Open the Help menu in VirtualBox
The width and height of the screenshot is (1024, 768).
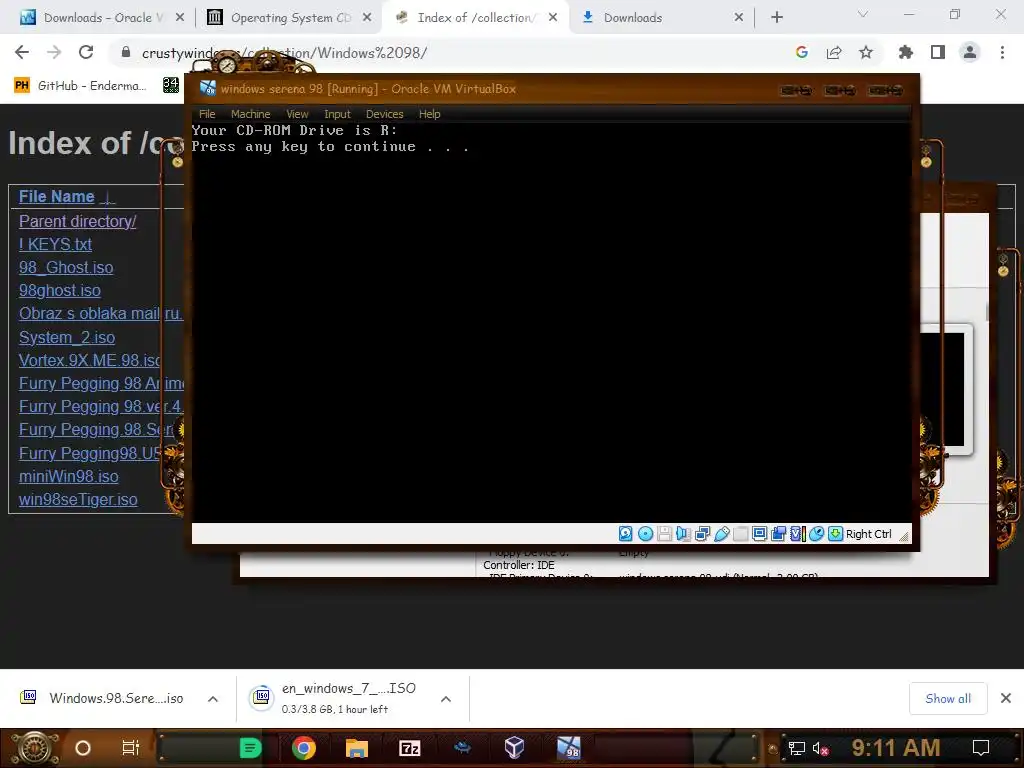pos(430,114)
